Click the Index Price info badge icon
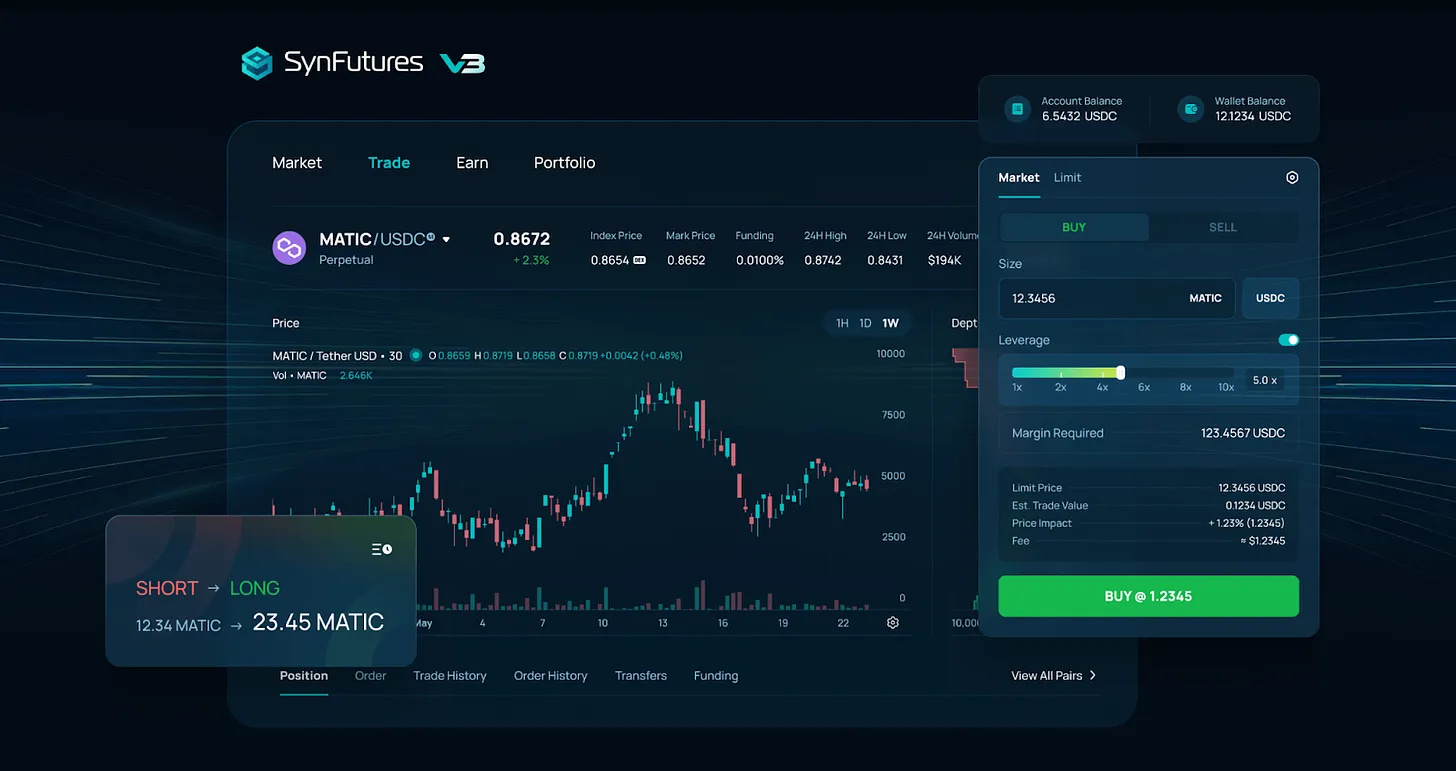This screenshot has height=771, width=1456. pyautogui.click(x=639, y=260)
